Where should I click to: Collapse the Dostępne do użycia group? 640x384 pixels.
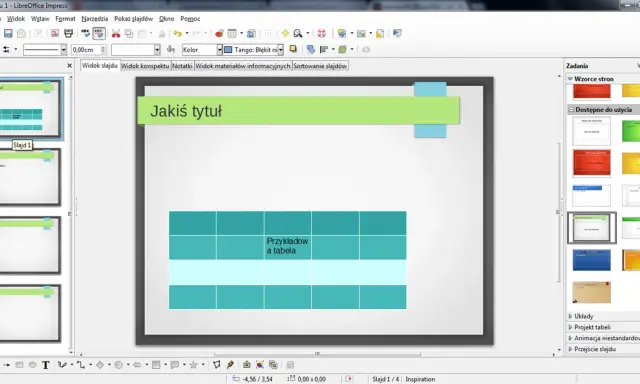(571, 110)
